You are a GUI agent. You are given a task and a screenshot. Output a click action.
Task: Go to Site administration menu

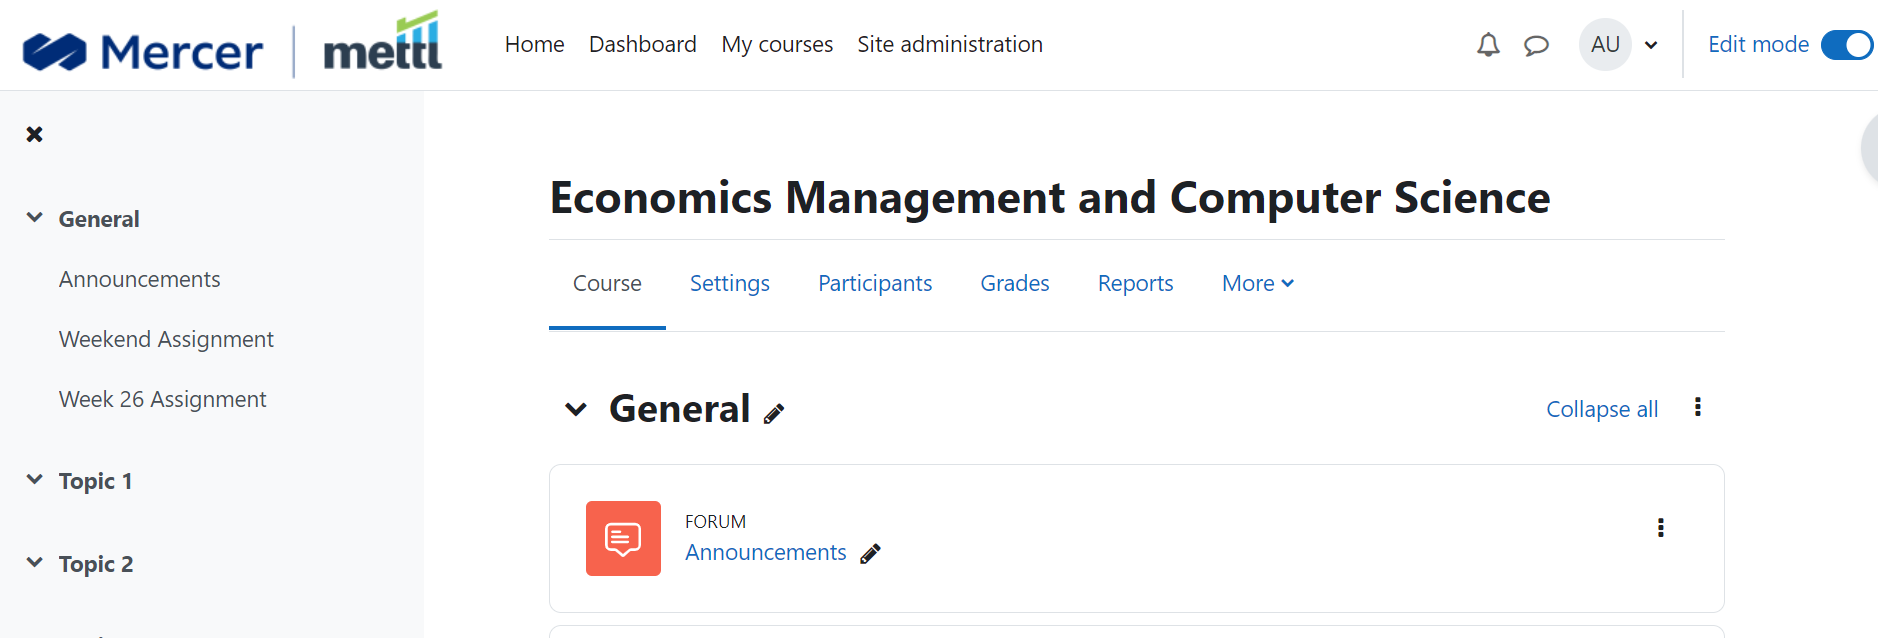(x=950, y=44)
